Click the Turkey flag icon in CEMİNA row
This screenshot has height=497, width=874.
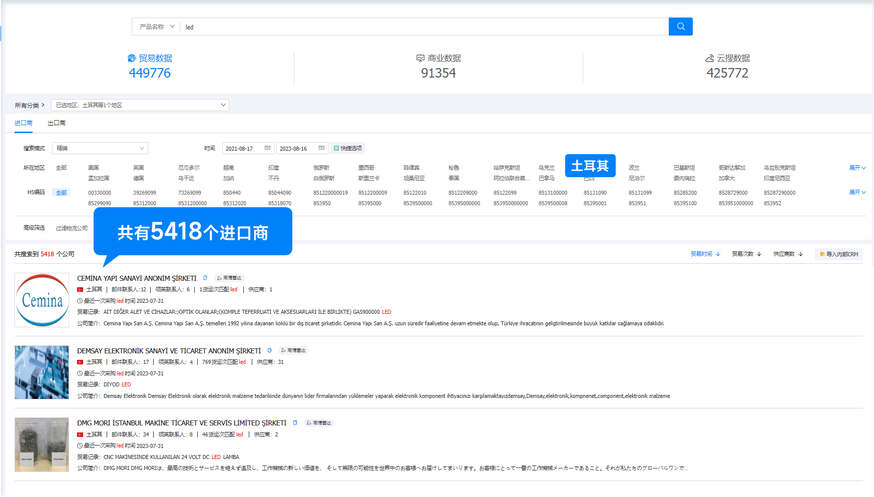click(x=80, y=289)
